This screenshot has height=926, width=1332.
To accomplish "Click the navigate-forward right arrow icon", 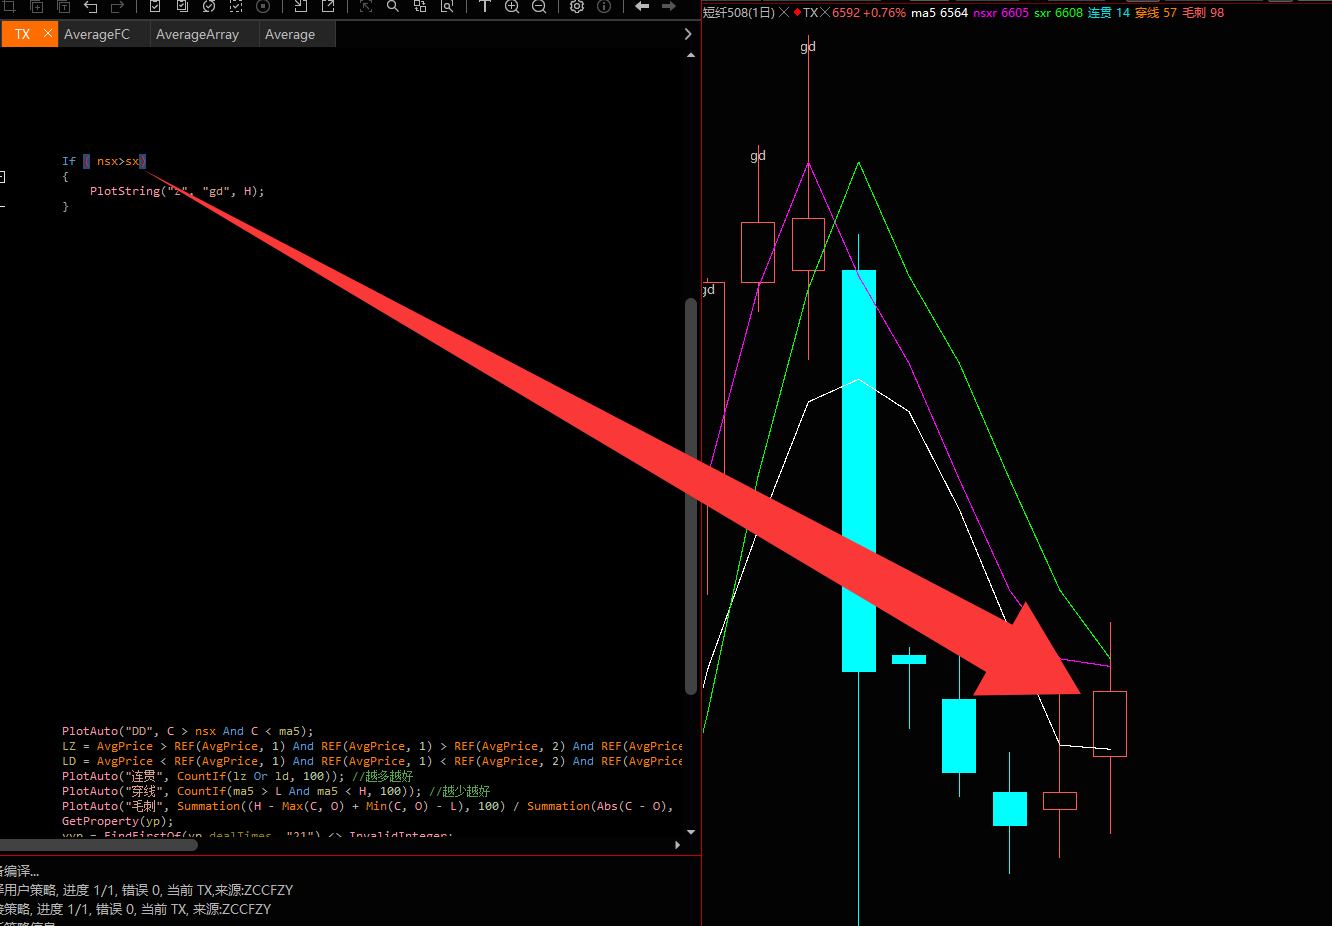I will tap(669, 6).
